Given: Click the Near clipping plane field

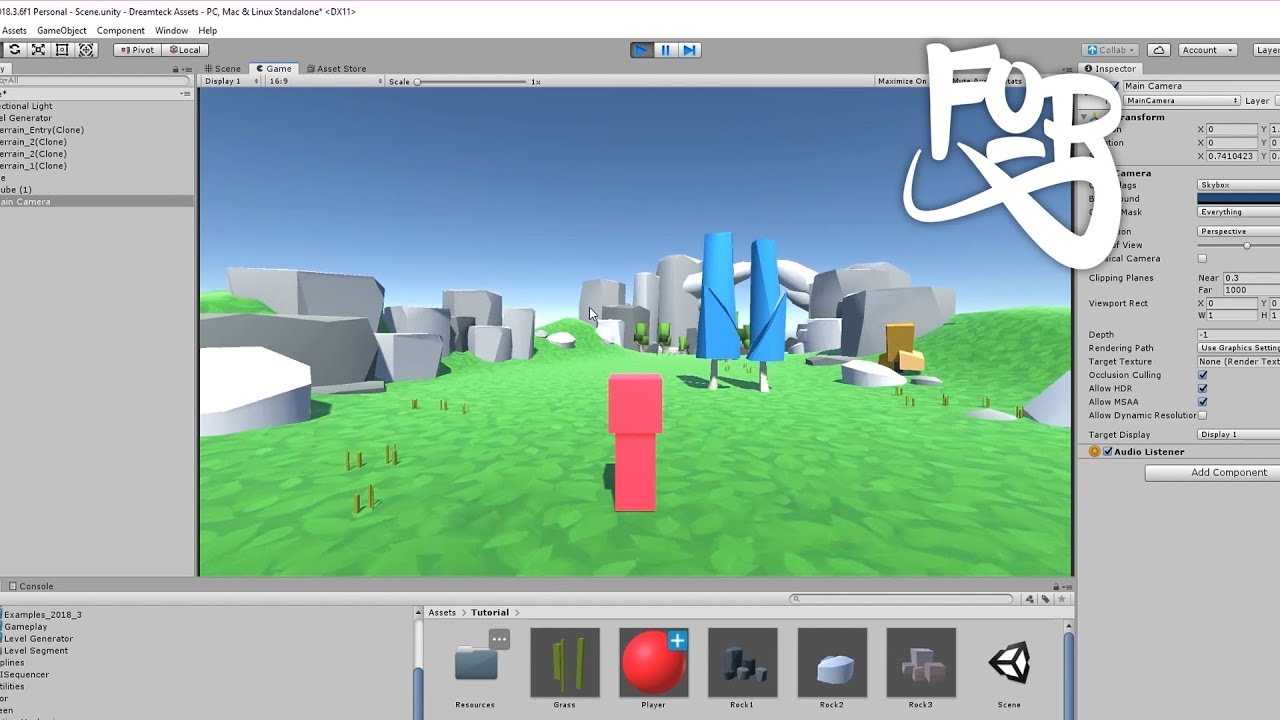Looking at the screenshot, I should (x=1250, y=278).
